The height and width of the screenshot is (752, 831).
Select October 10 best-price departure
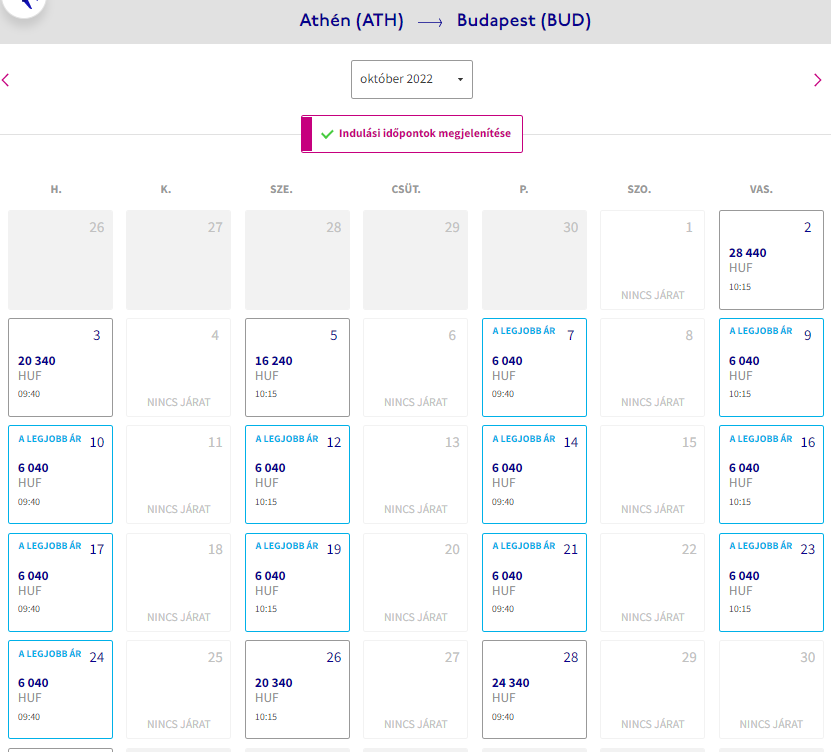pos(60,474)
